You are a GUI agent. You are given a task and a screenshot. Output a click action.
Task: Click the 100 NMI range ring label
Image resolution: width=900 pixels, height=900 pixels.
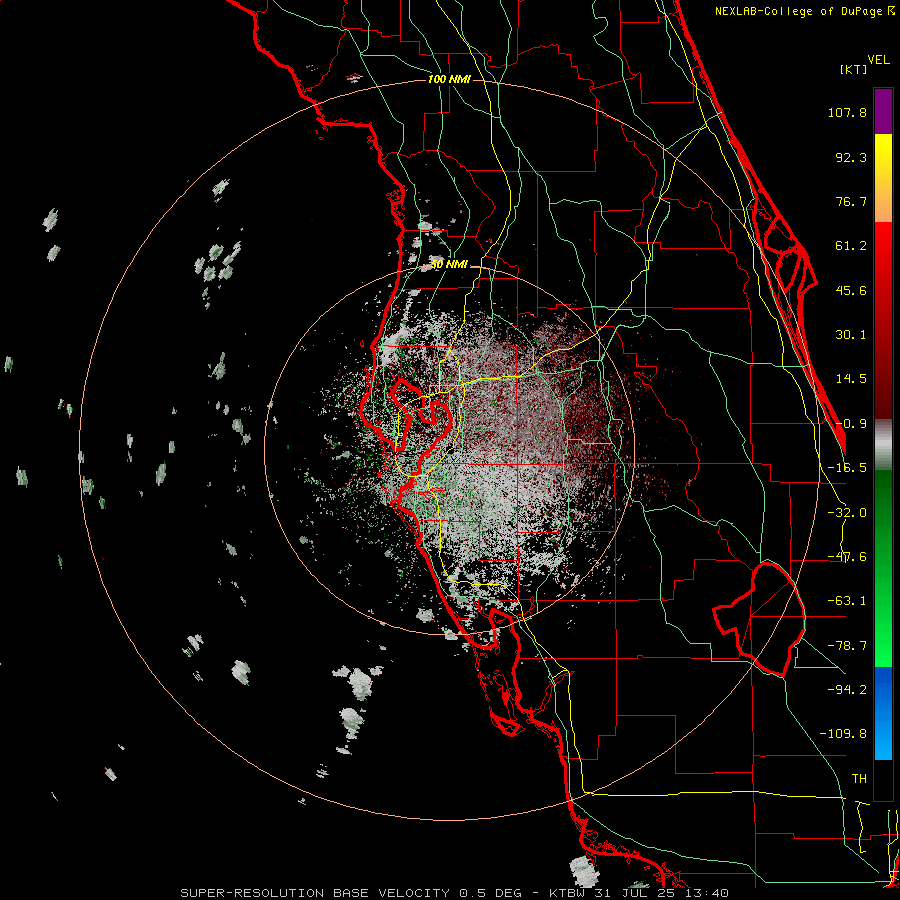449,79
